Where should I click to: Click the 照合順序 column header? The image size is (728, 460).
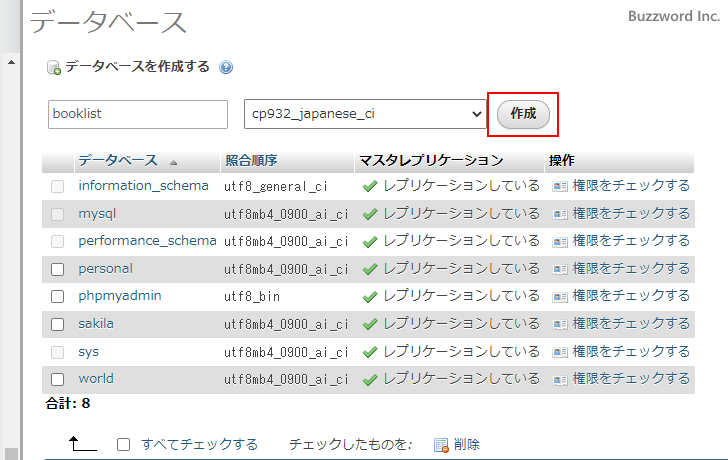(251, 161)
